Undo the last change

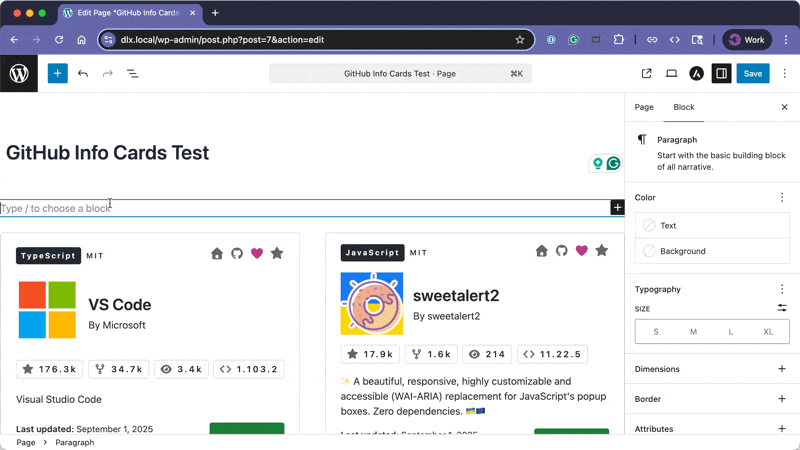click(x=83, y=73)
